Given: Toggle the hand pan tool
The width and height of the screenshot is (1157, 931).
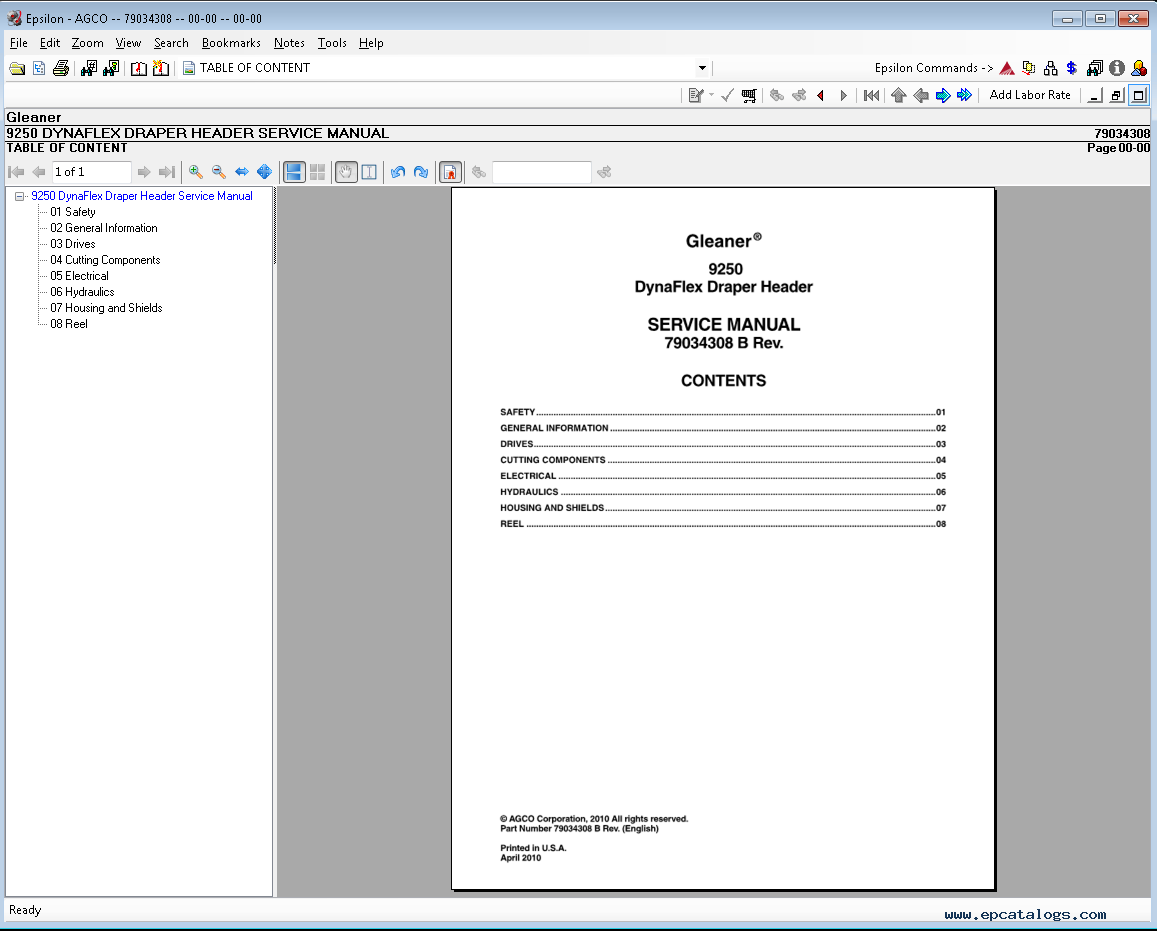Looking at the screenshot, I should click(x=346, y=172).
